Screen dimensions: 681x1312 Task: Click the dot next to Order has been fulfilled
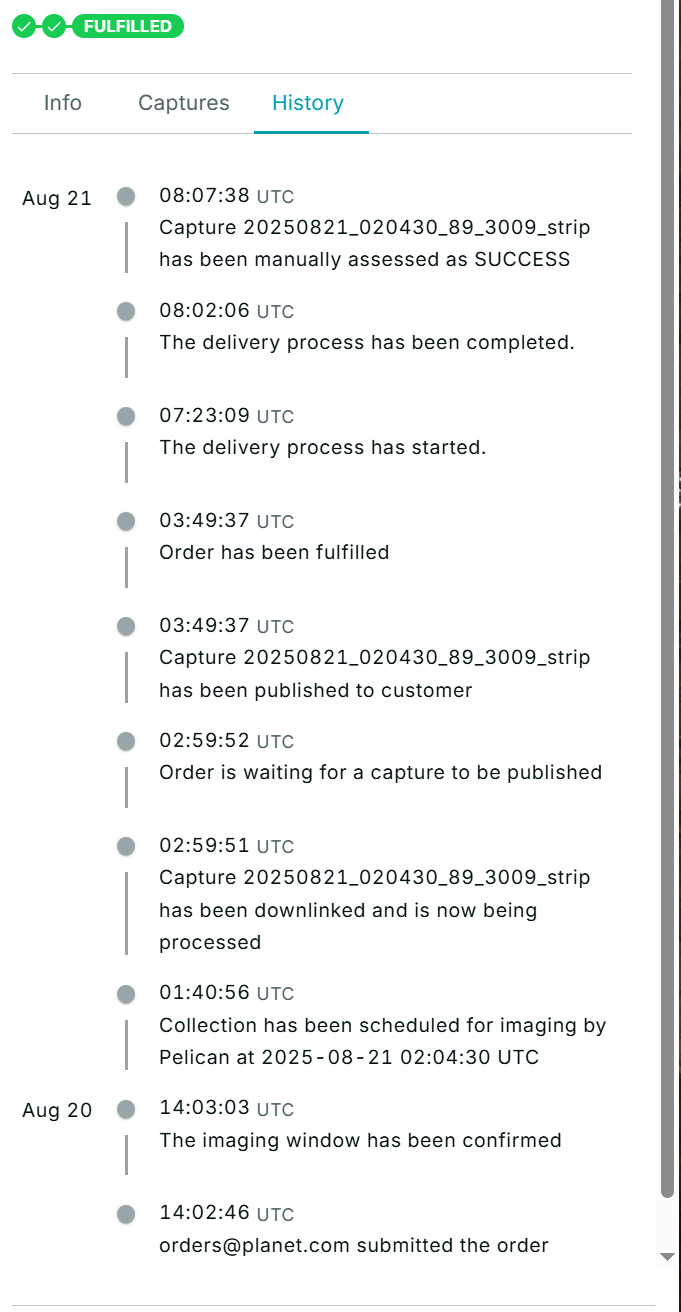pyautogui.click(x=126, y=521)
